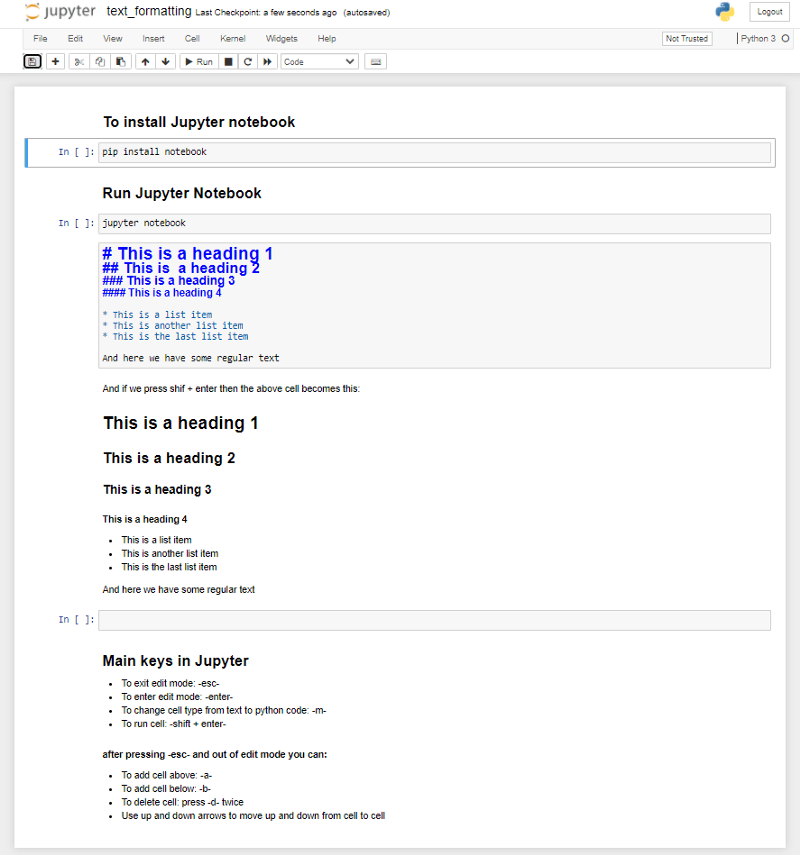Click rendered 'This is a heading 1'
The height and width of the screenshot is (855, 800).
(181, 423)
